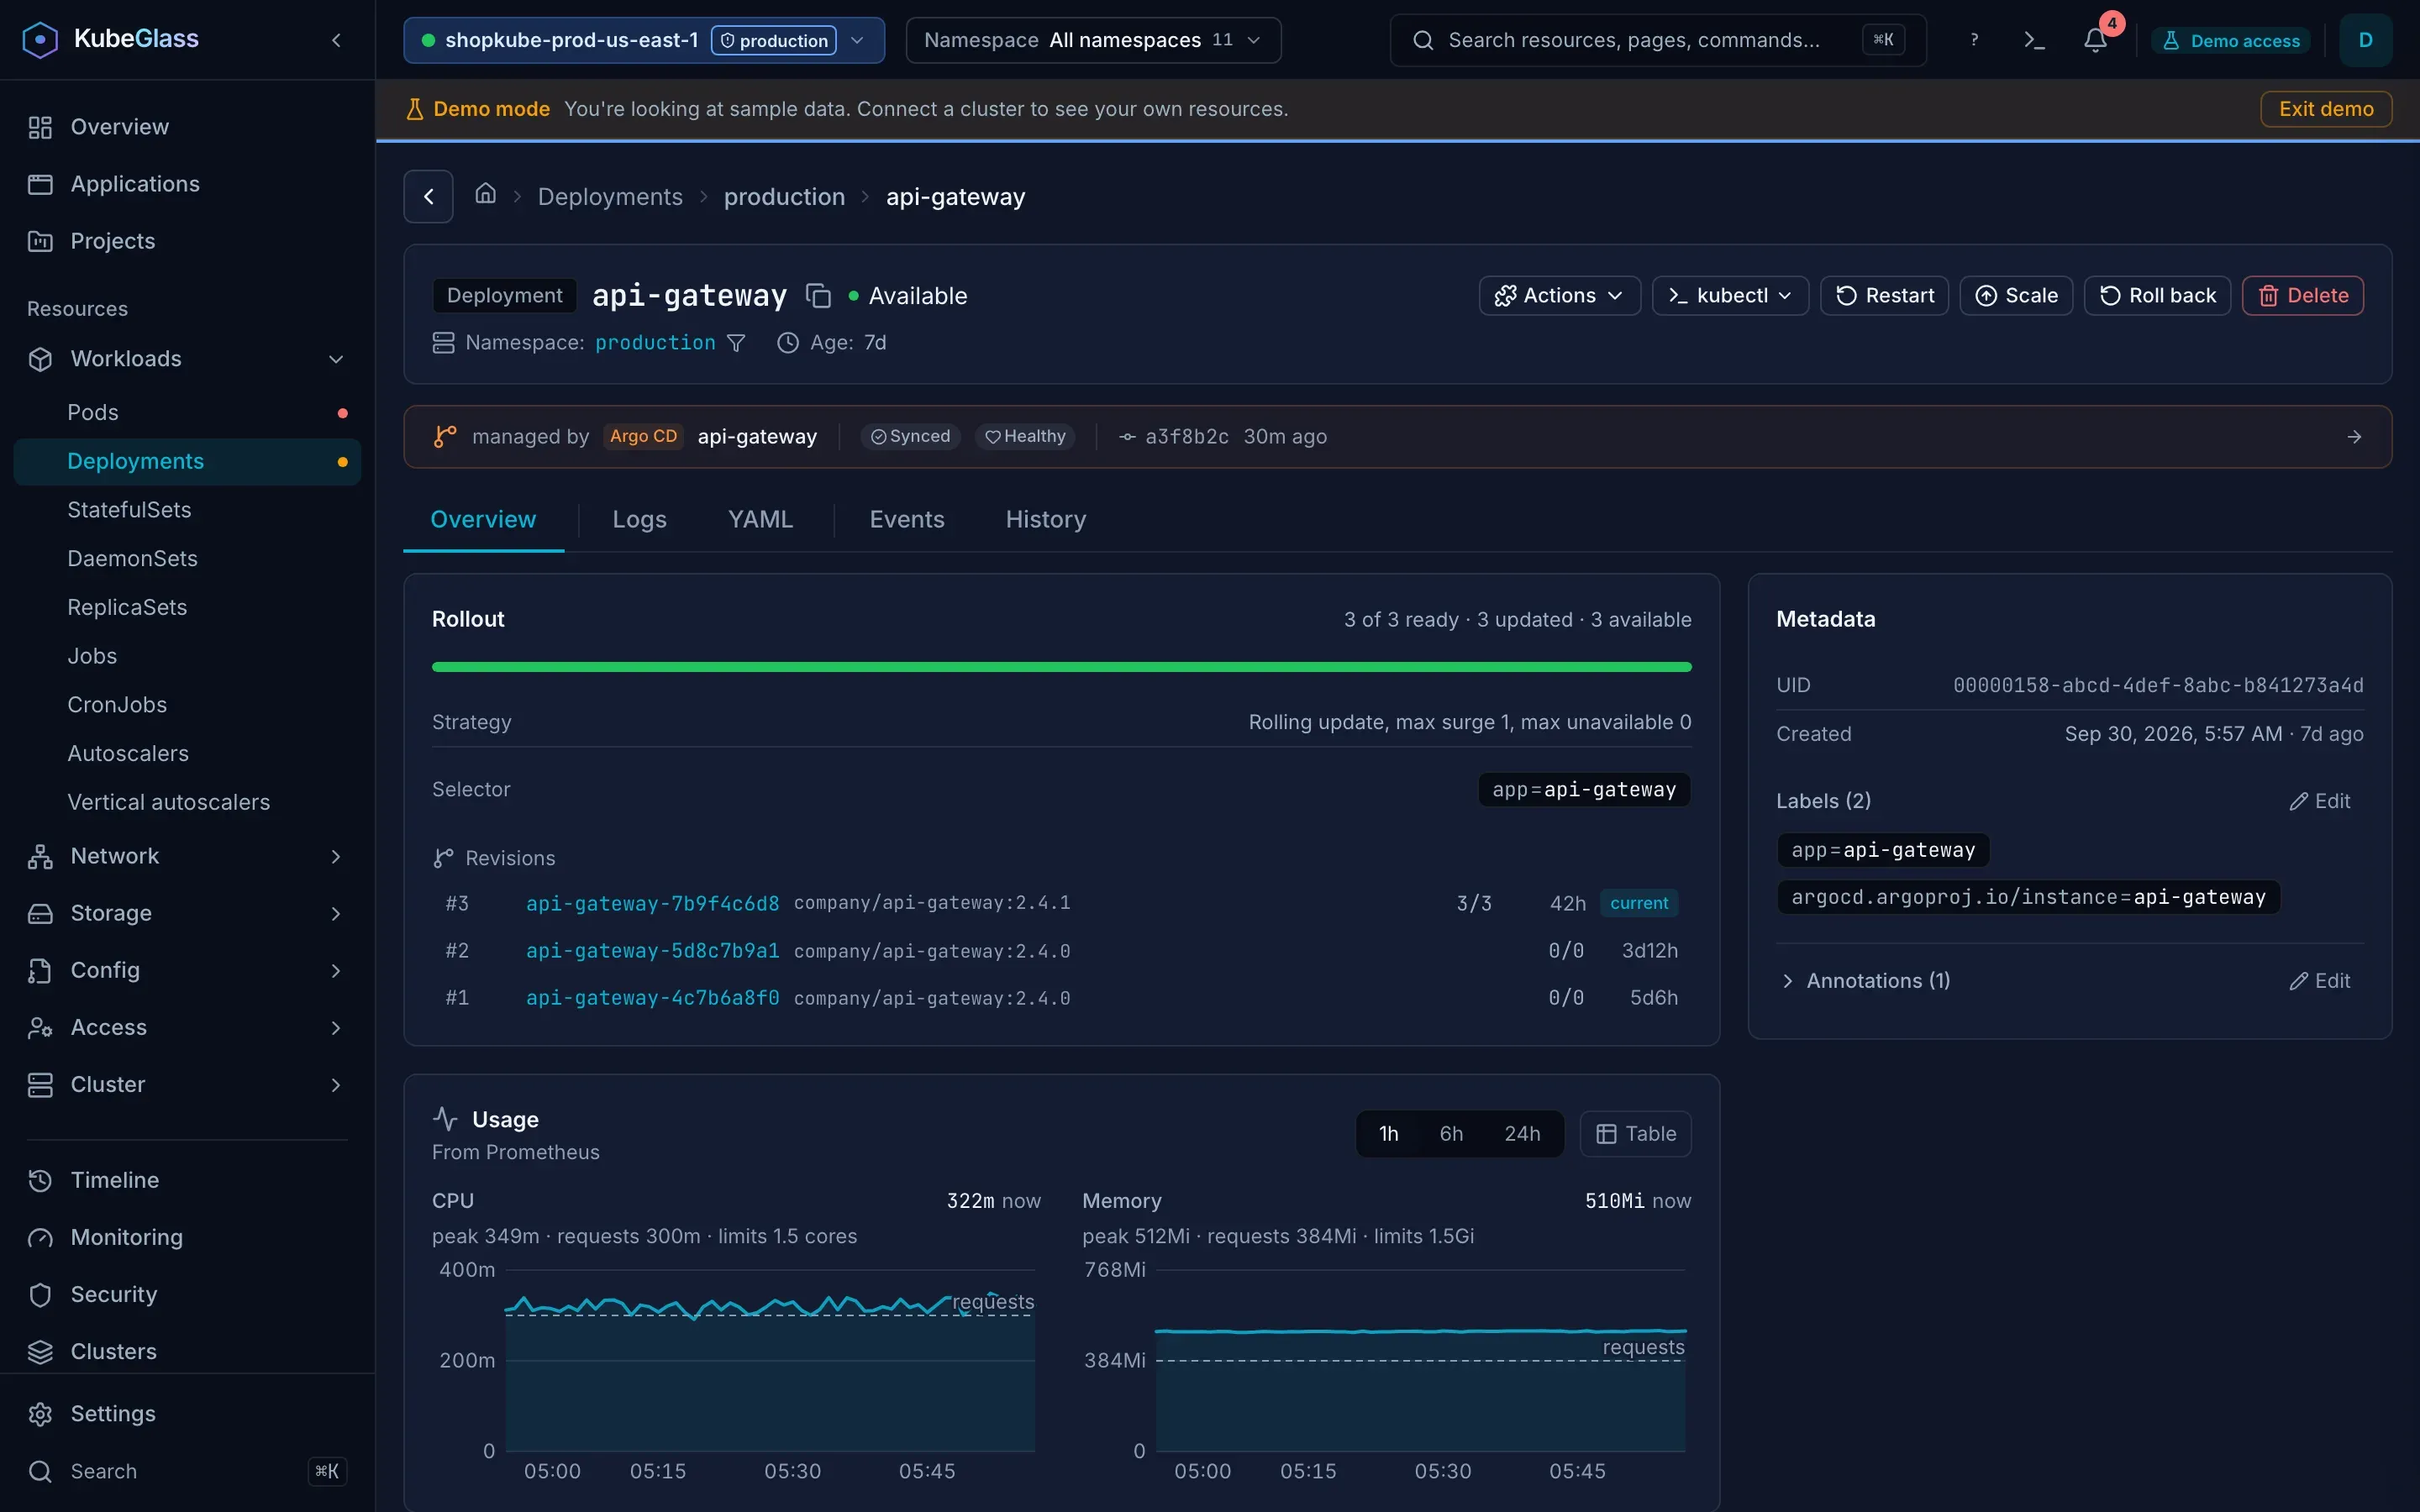Expand the Access section
The height and width of the screenshot is (1512, 2420).
coord(187,1027)
